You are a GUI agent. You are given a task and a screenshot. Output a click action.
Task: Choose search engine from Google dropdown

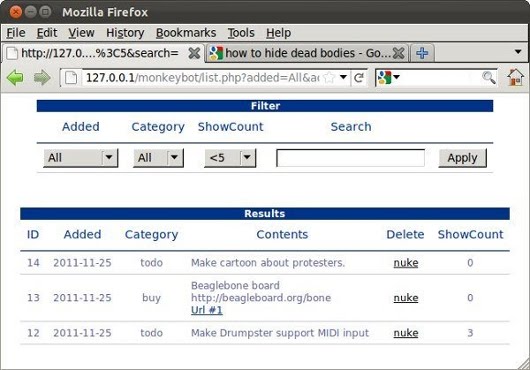click(x=389, y=78)
